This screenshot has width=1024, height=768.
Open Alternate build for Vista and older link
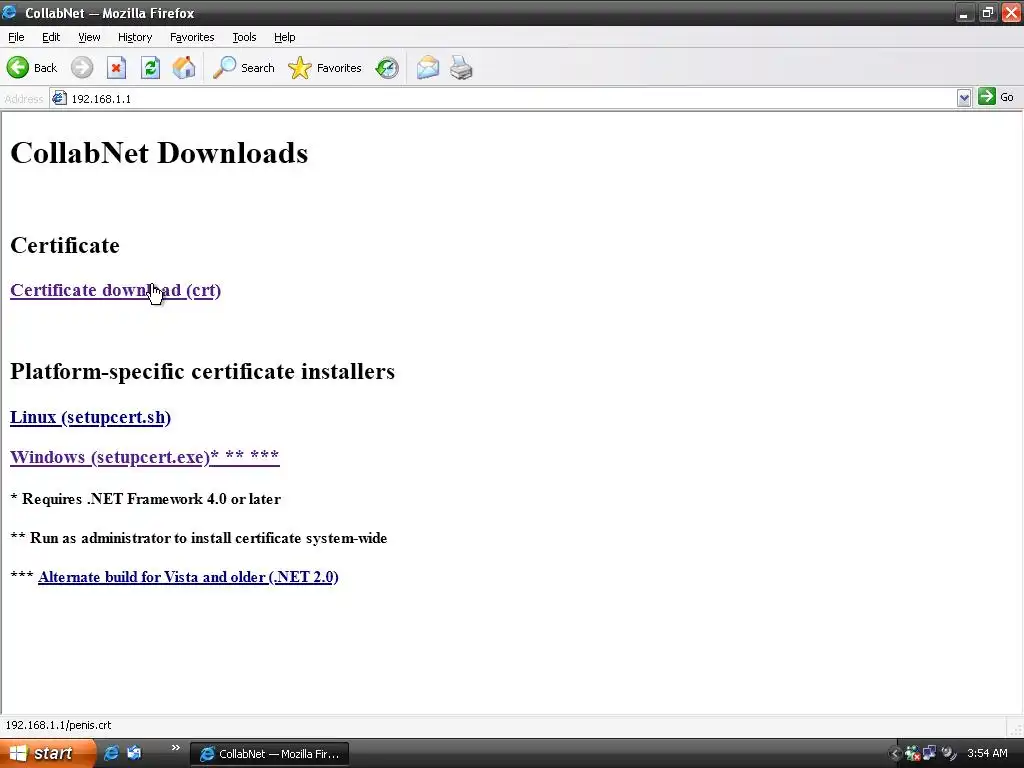(188, 577)
